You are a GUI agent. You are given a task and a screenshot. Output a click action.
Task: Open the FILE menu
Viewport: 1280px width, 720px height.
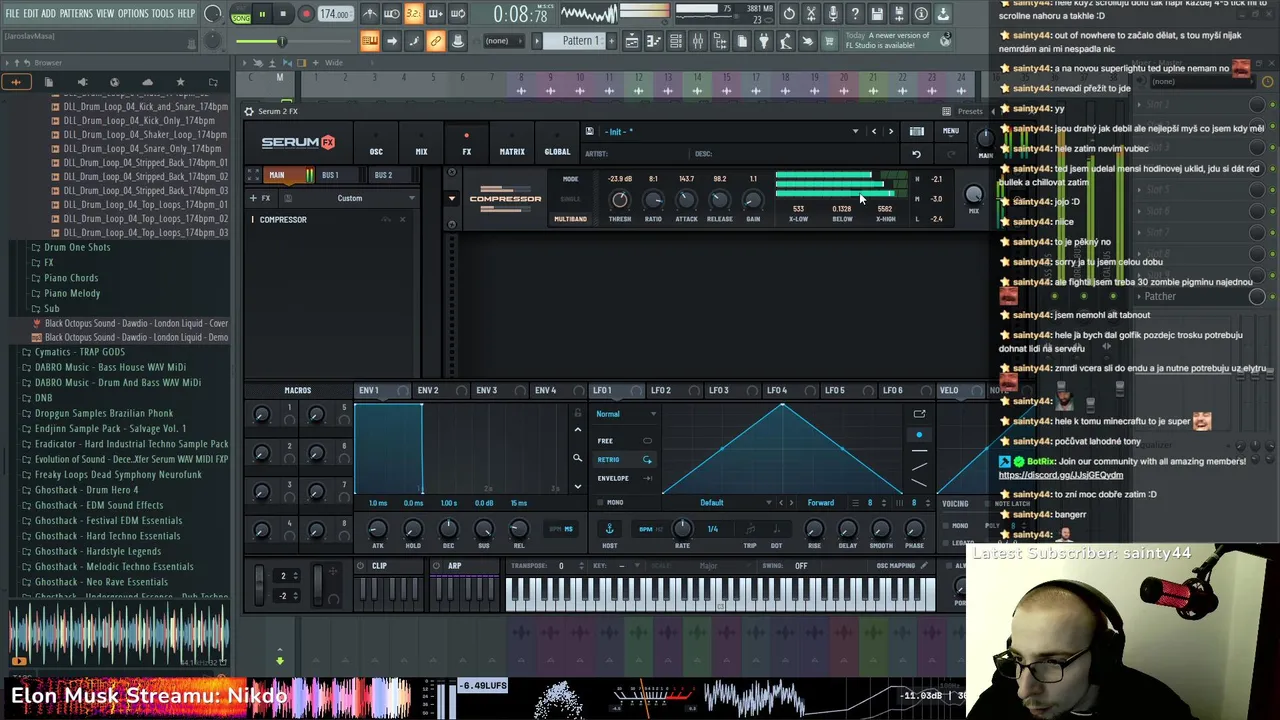click(x=12, y=14)
